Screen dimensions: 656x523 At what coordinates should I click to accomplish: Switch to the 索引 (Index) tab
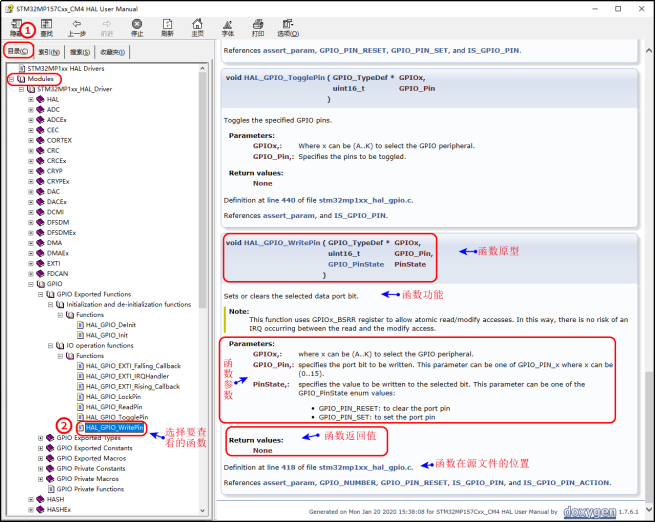[49, 52]
